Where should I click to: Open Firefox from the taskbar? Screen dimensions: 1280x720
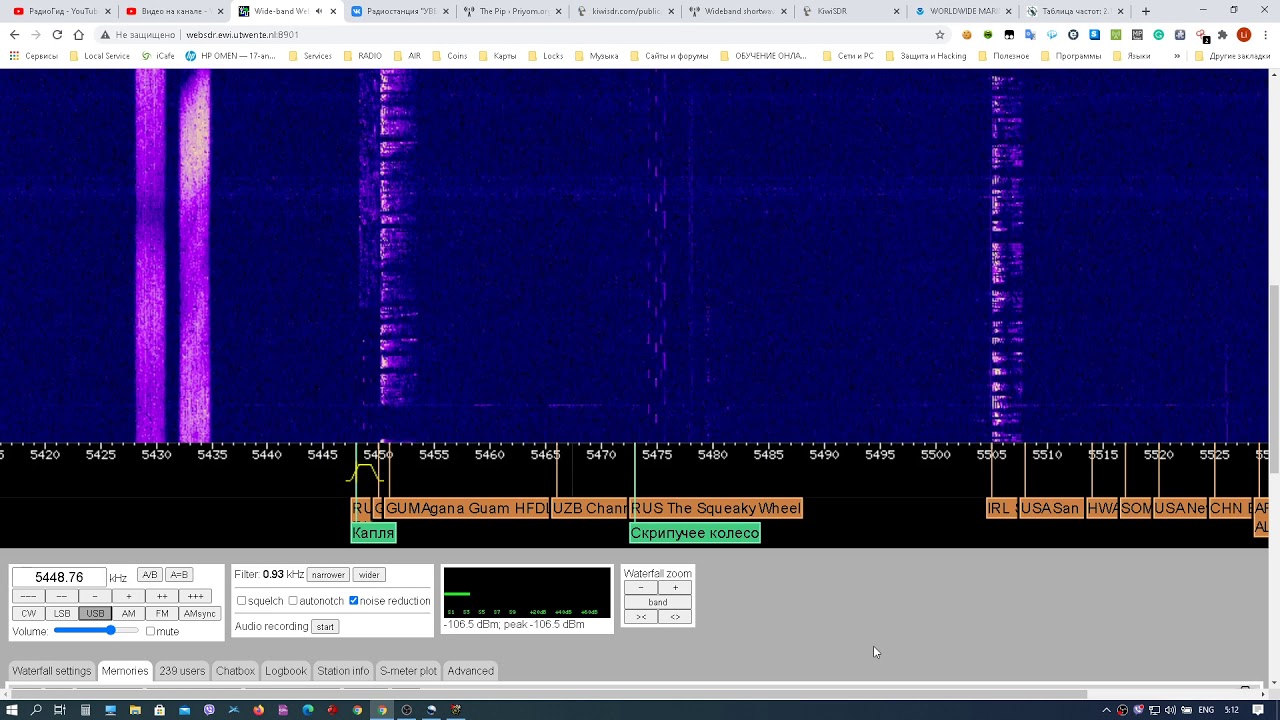point(258,710)
